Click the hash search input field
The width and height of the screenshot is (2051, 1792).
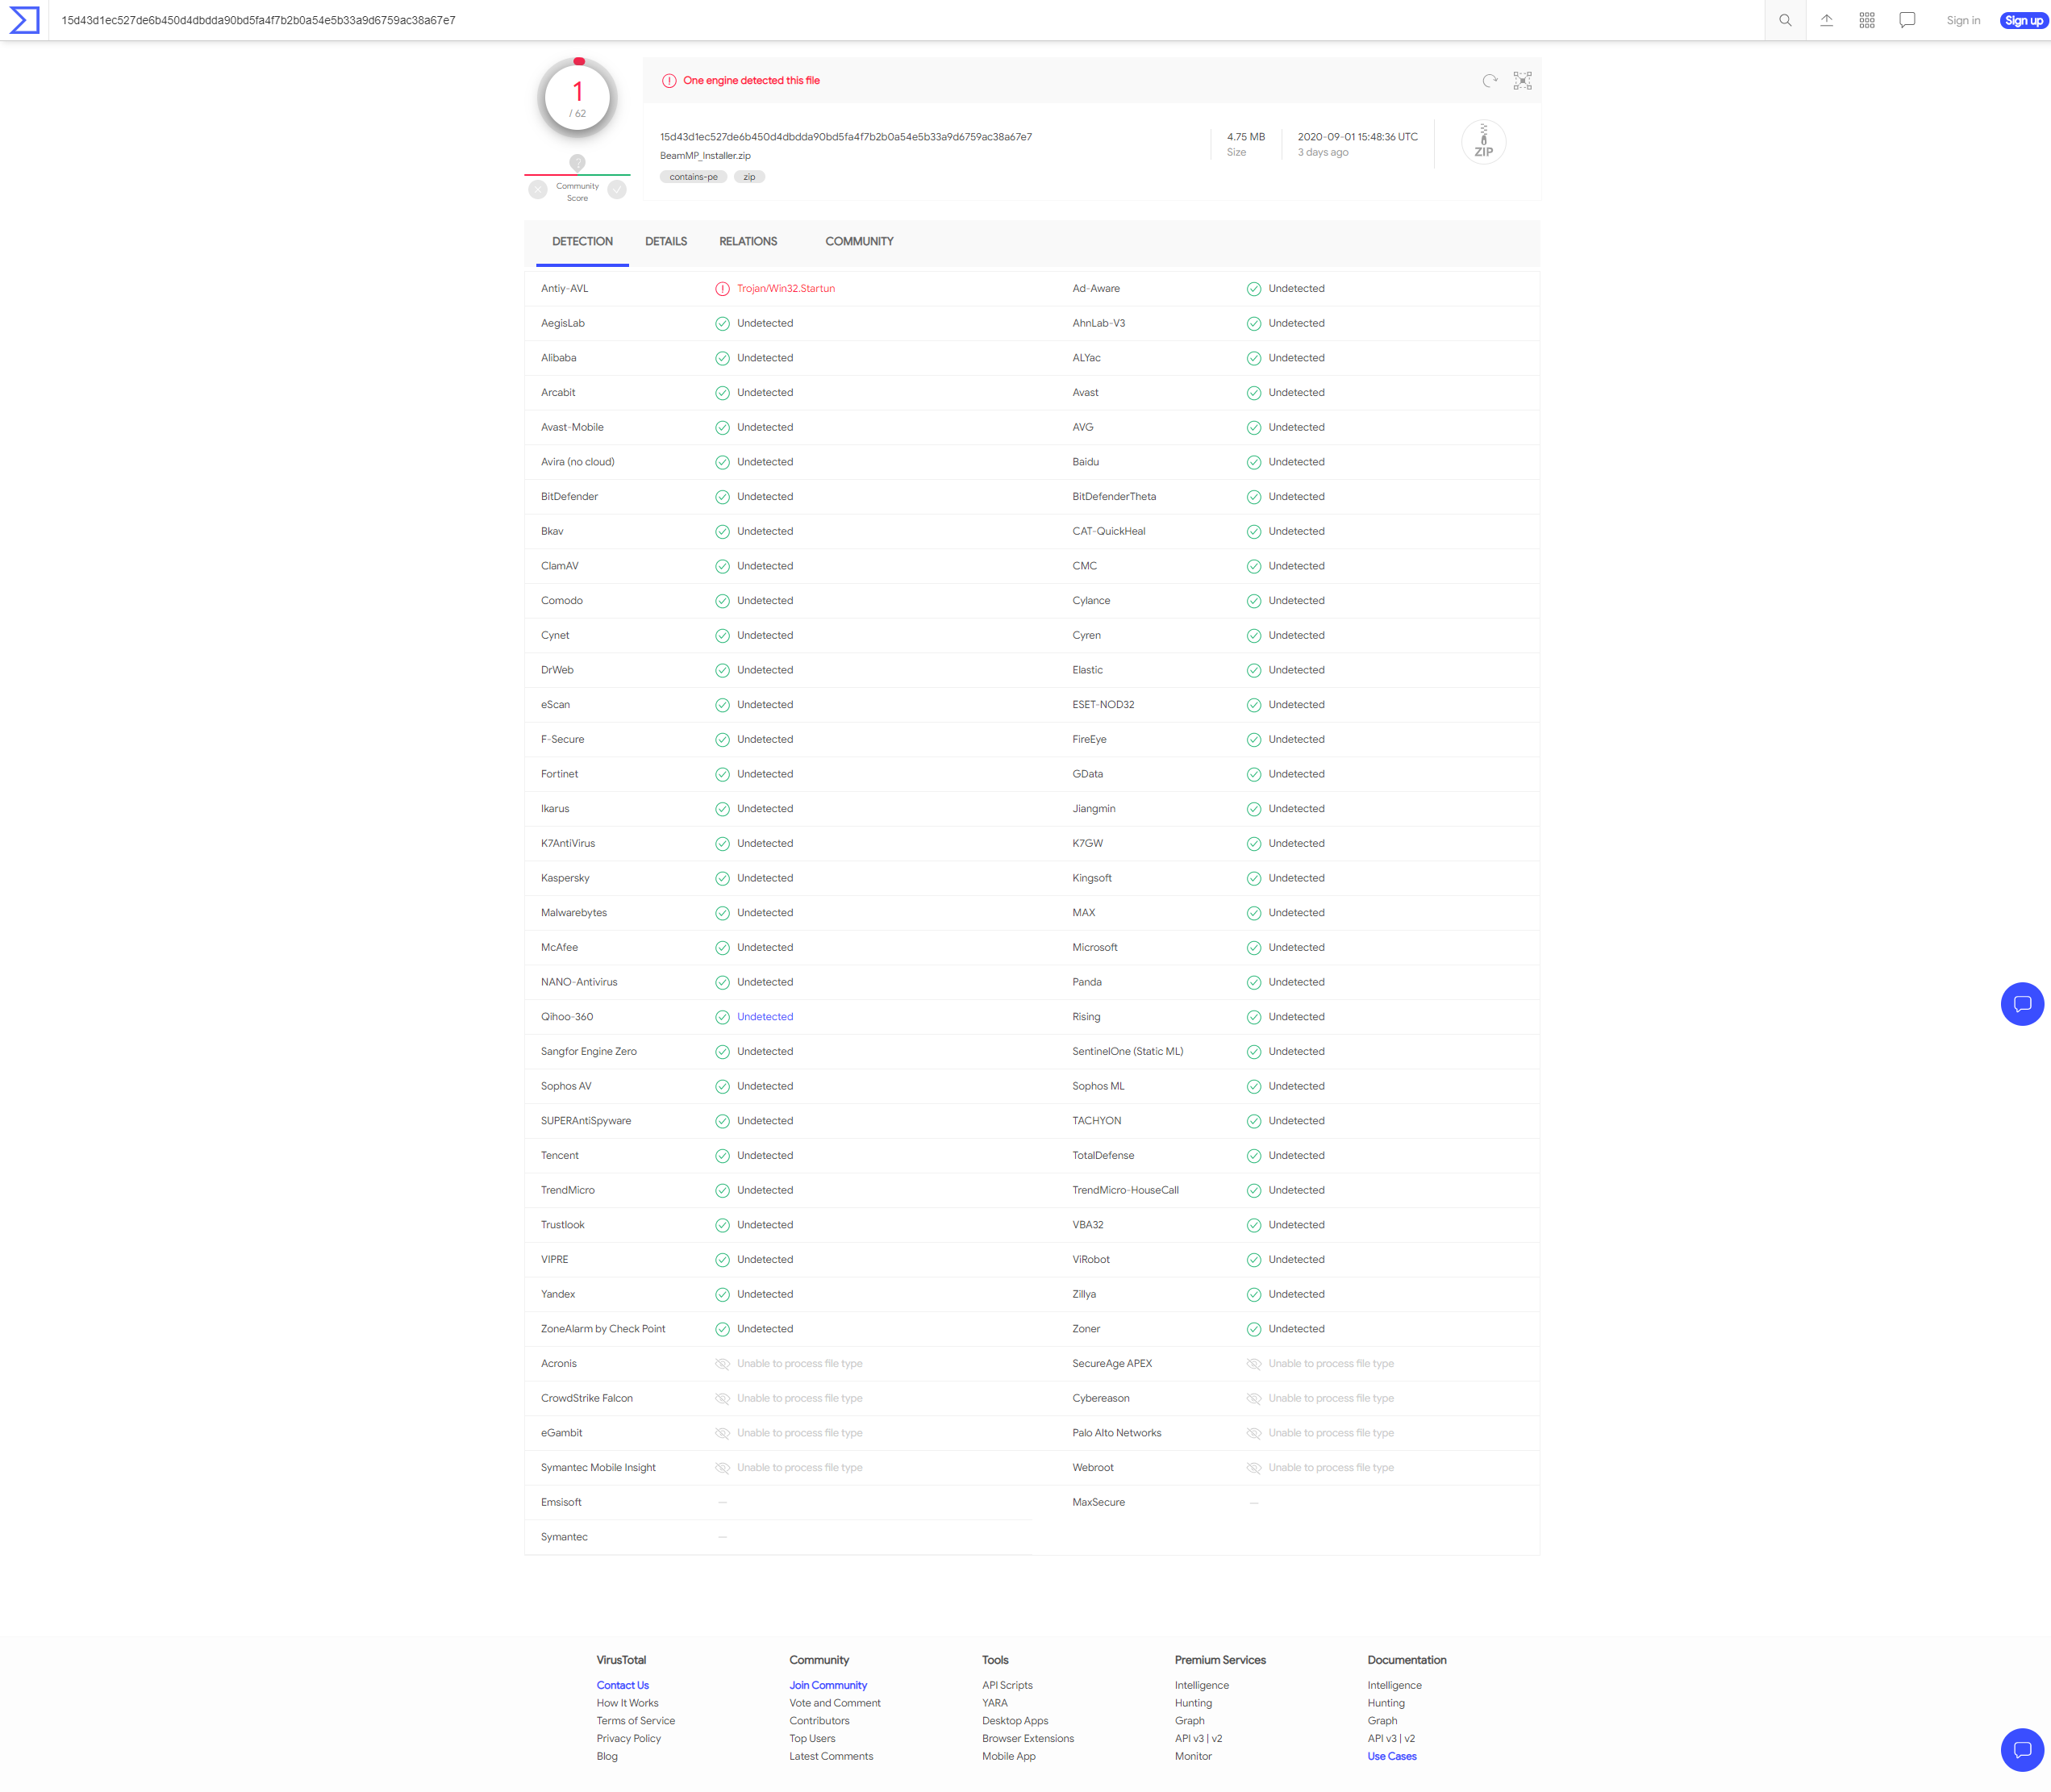(x=905, y=20)
